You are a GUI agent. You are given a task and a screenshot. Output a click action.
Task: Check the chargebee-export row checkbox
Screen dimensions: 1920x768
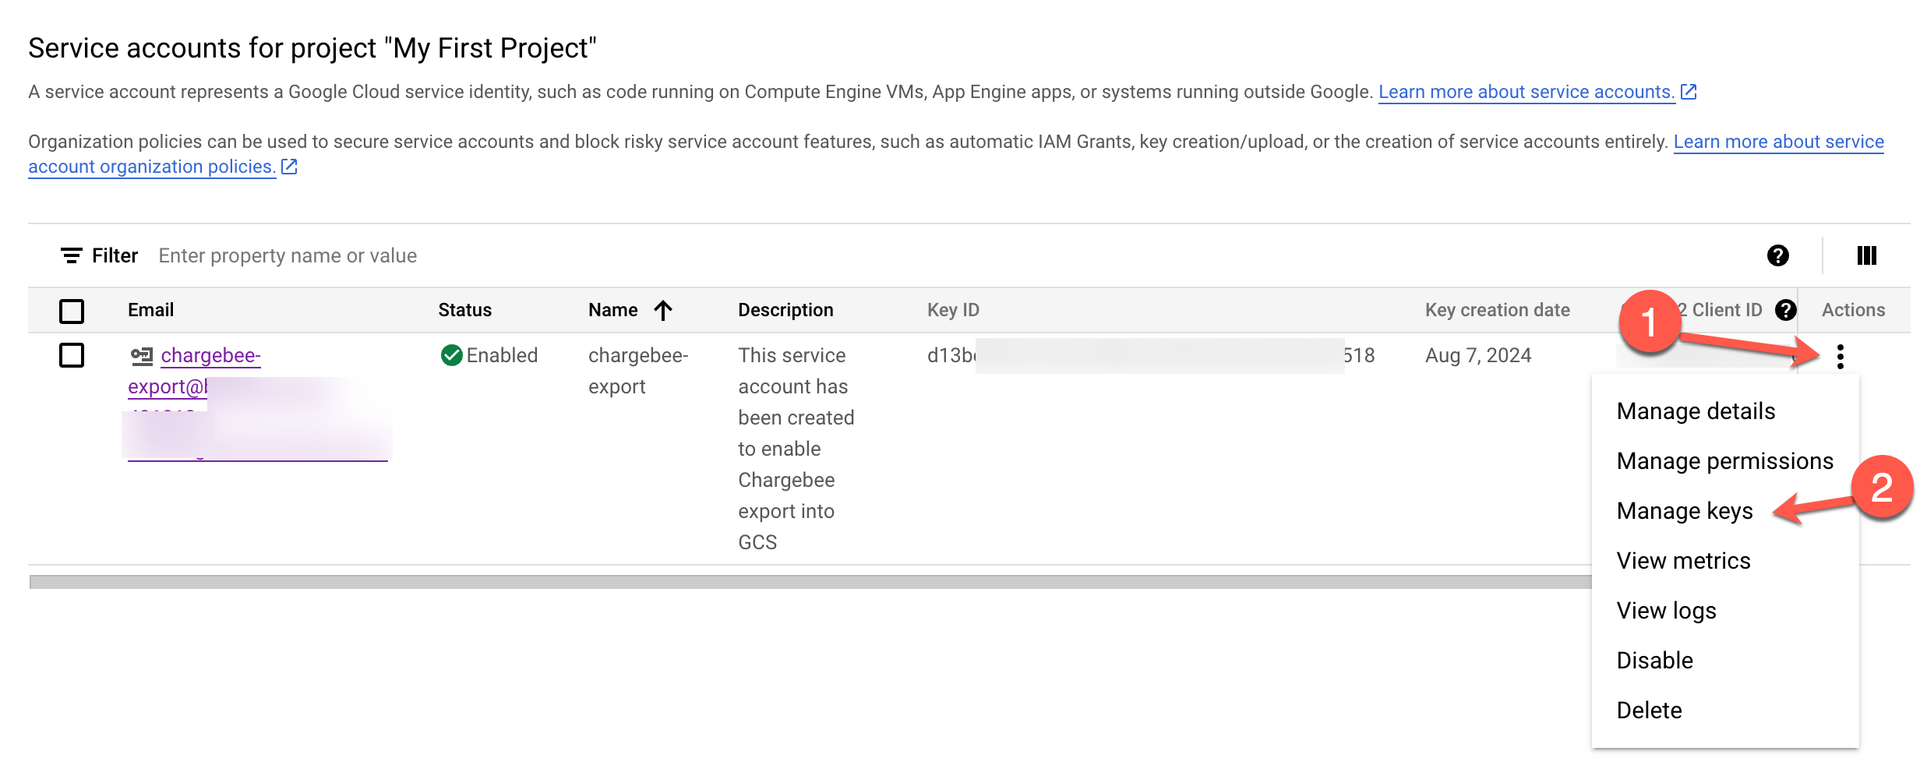(x=72, y=355)
